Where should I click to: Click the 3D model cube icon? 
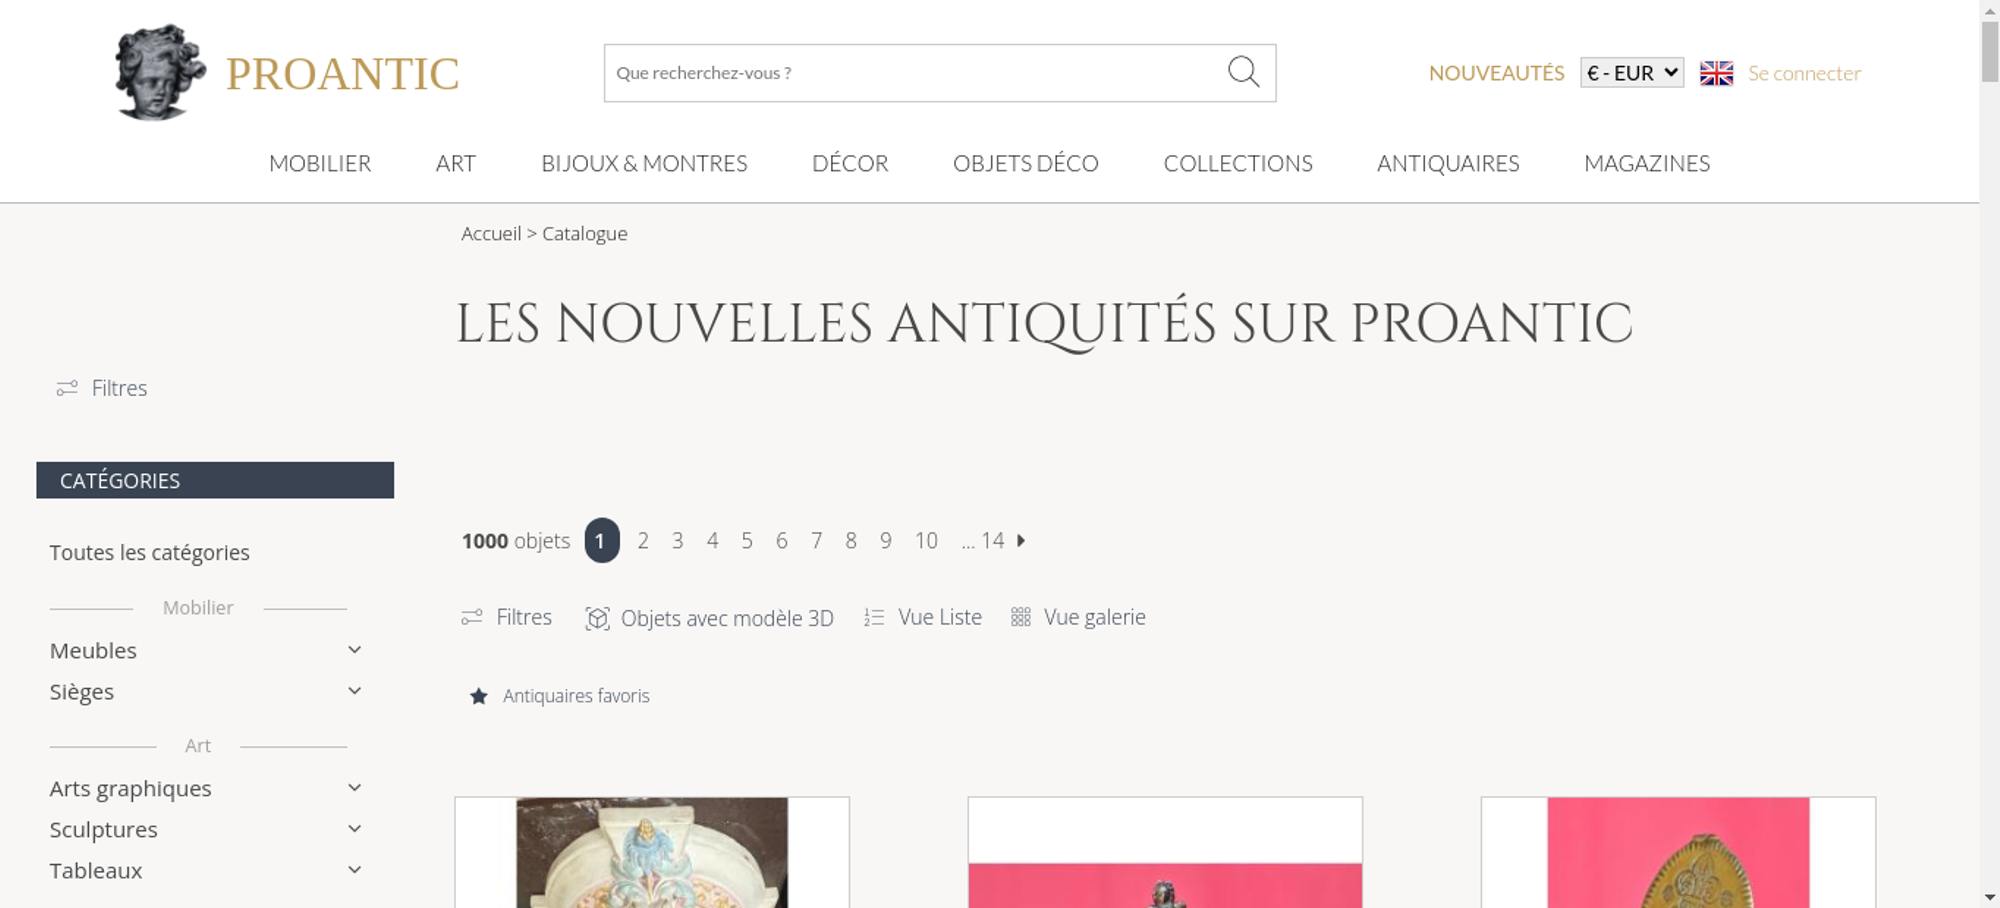click(x=597, y=618)
